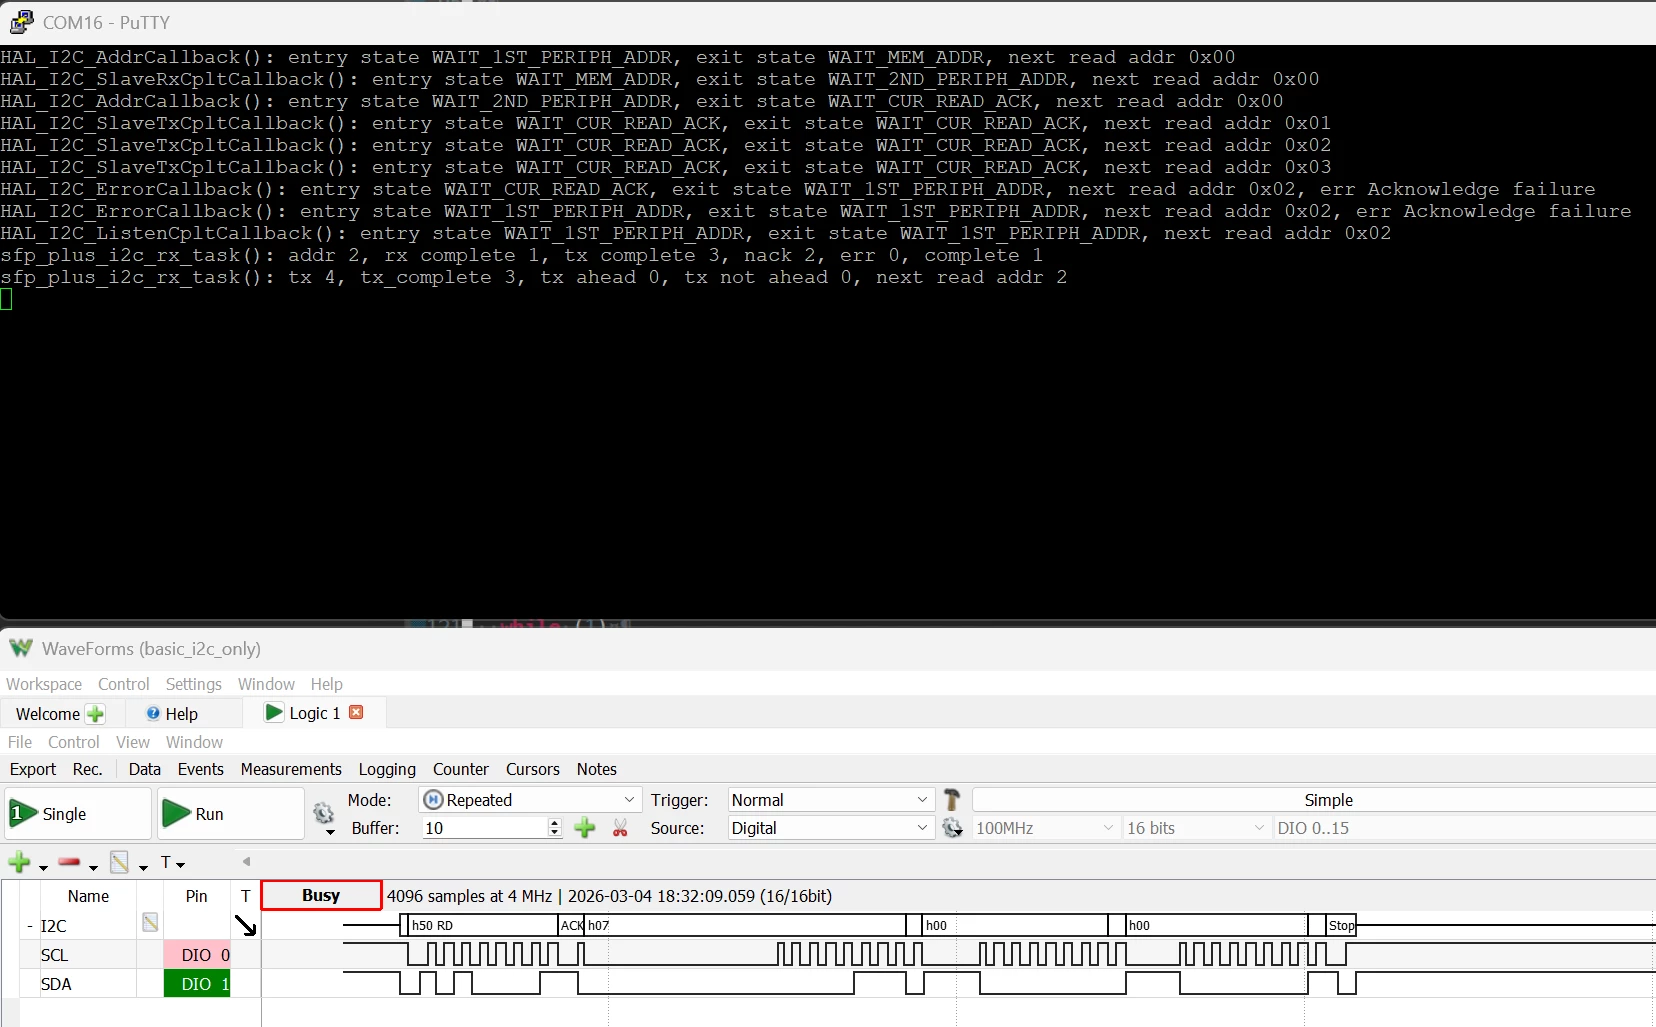Image resolution: width=1656 pixels, height=1027 pixels.
Task: Open the 100MHz sample rate dropdown
Action: (x=1045, y=828)
